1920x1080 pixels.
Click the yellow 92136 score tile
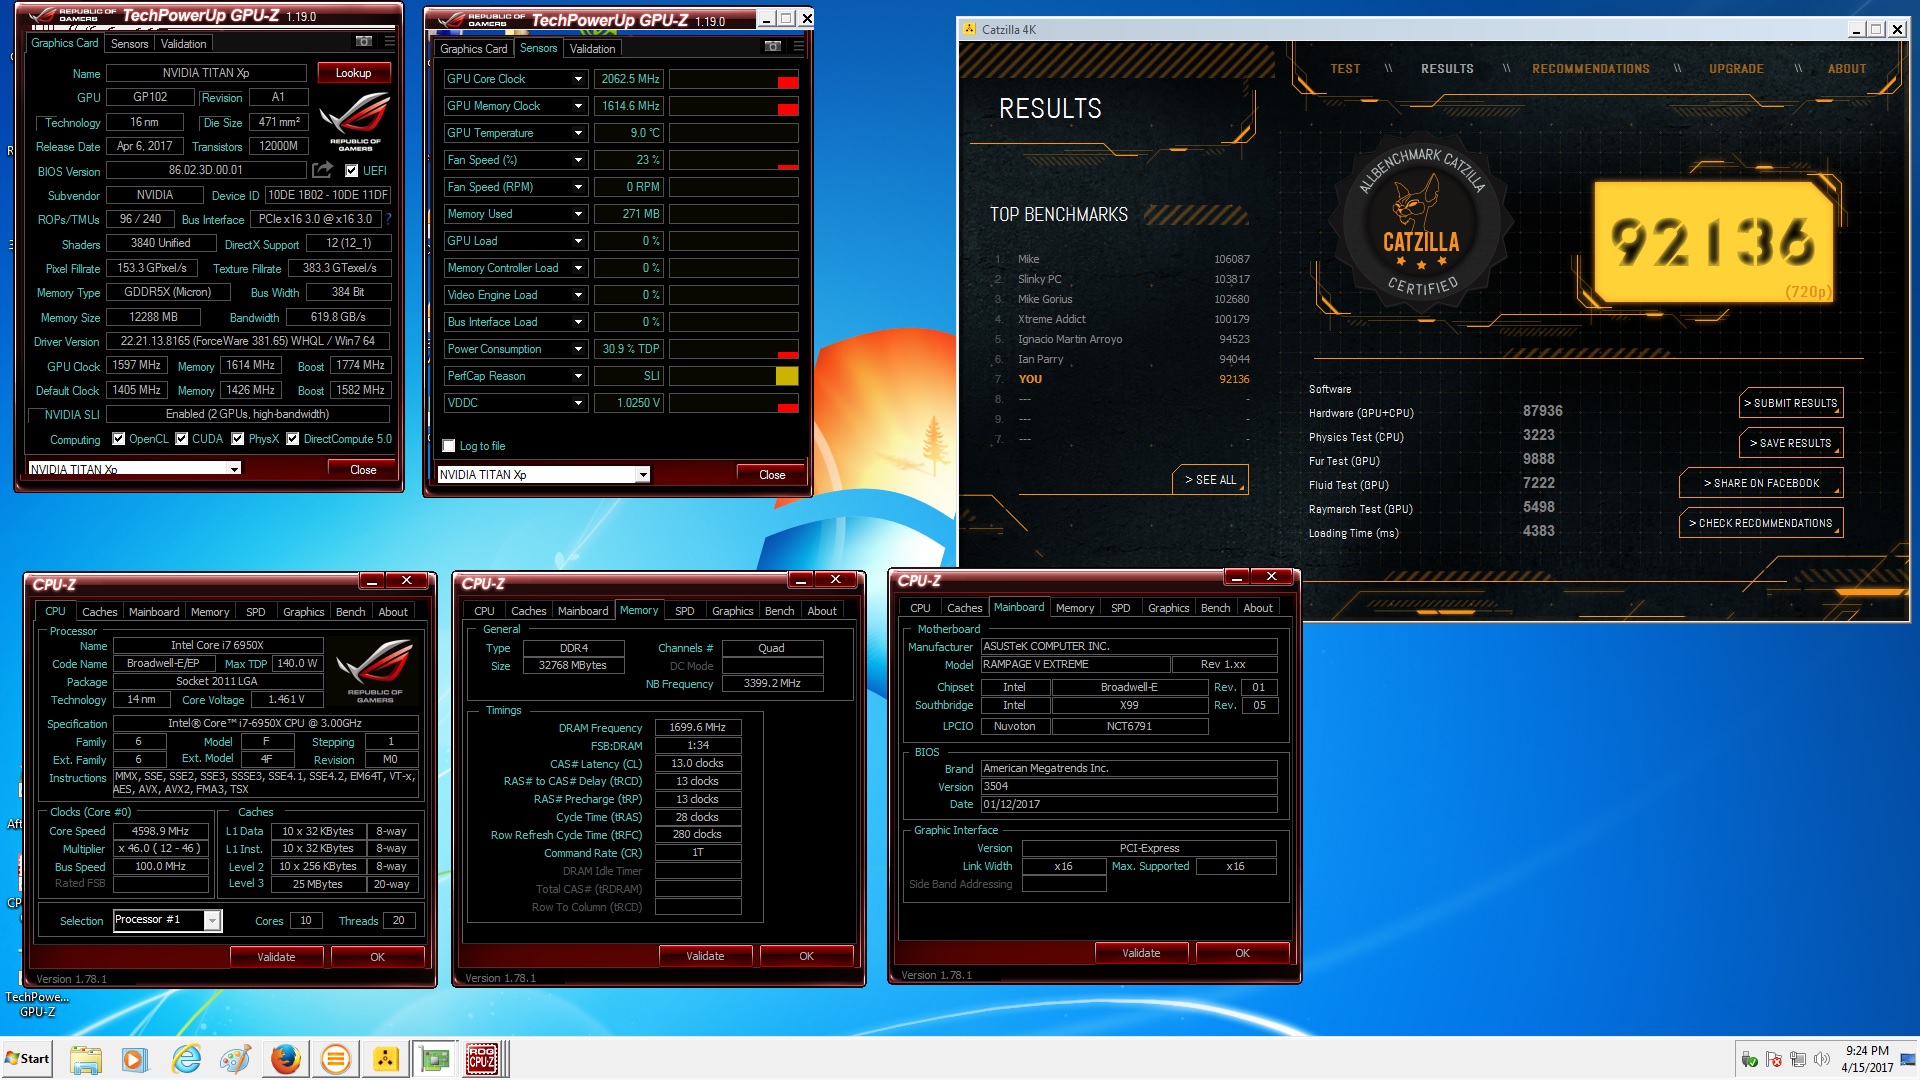pyautogui.click(x=1713, y=241)
